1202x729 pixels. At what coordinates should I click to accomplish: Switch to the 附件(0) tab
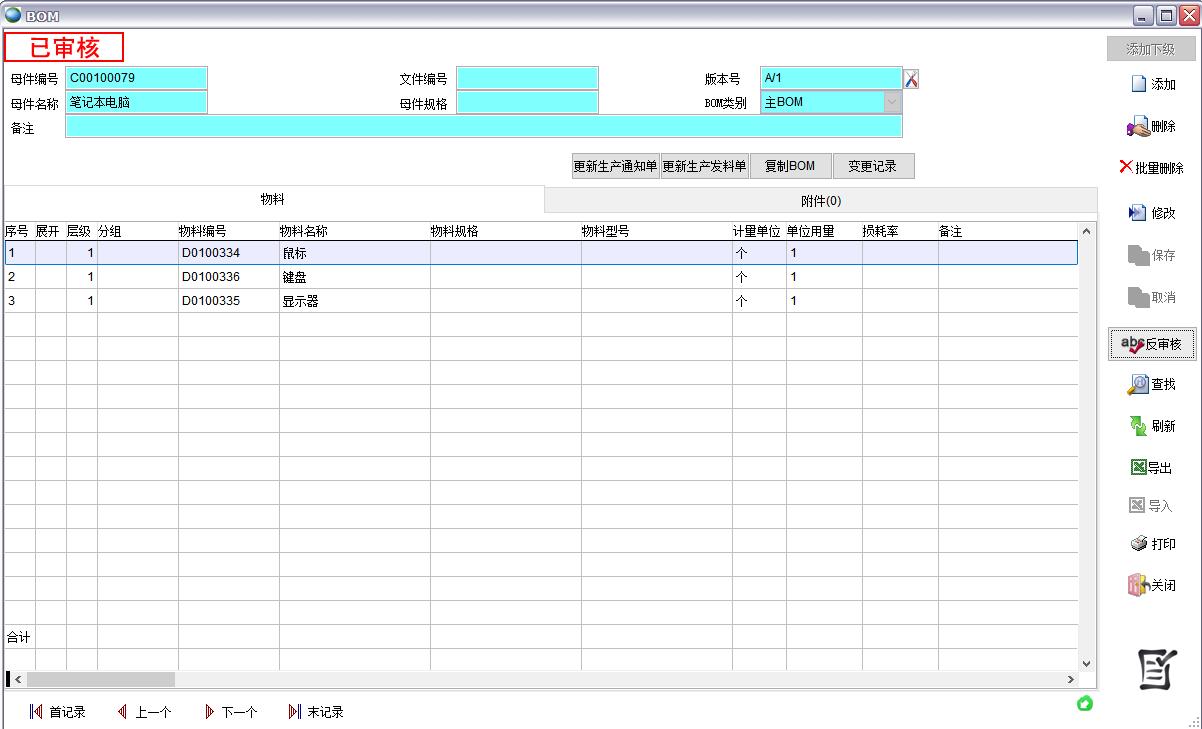point(820,200)
